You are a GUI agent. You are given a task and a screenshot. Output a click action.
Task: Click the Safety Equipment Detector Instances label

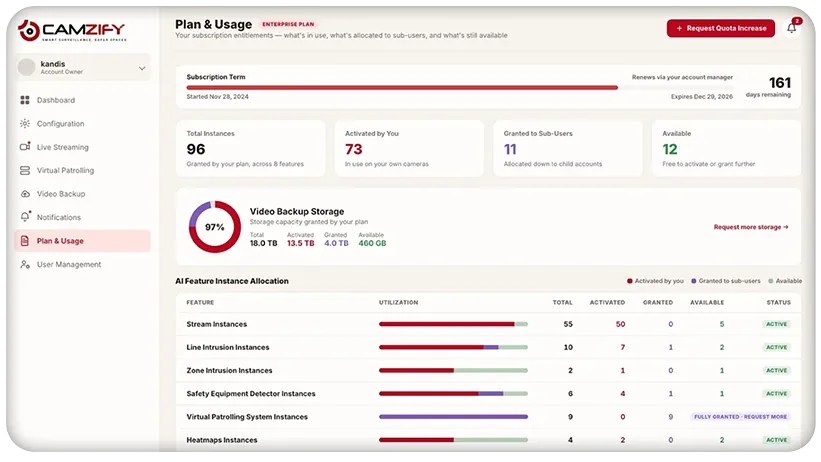click(251, 393)
